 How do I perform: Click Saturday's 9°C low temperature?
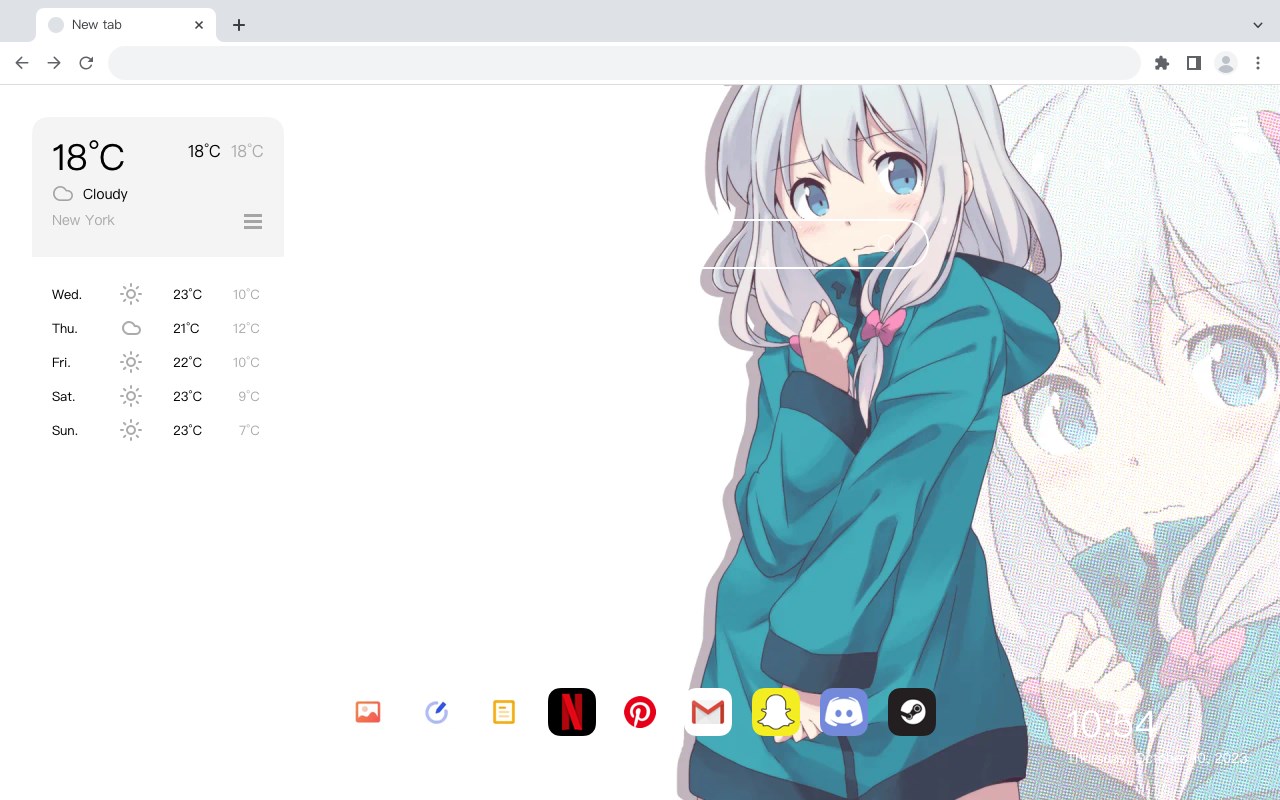(x=249, y=396)
